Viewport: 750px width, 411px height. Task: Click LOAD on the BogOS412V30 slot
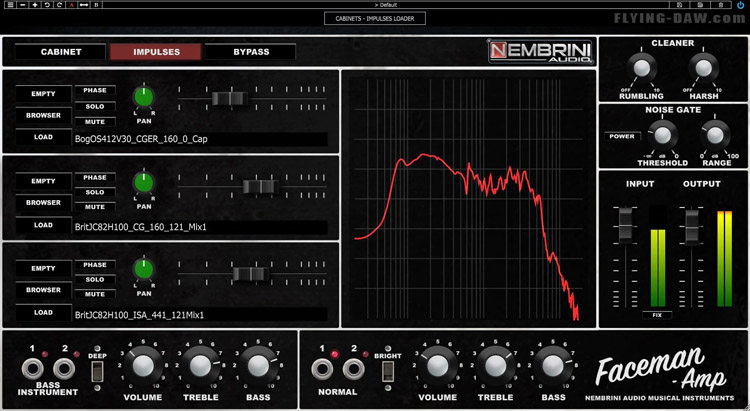coord(44,137)
